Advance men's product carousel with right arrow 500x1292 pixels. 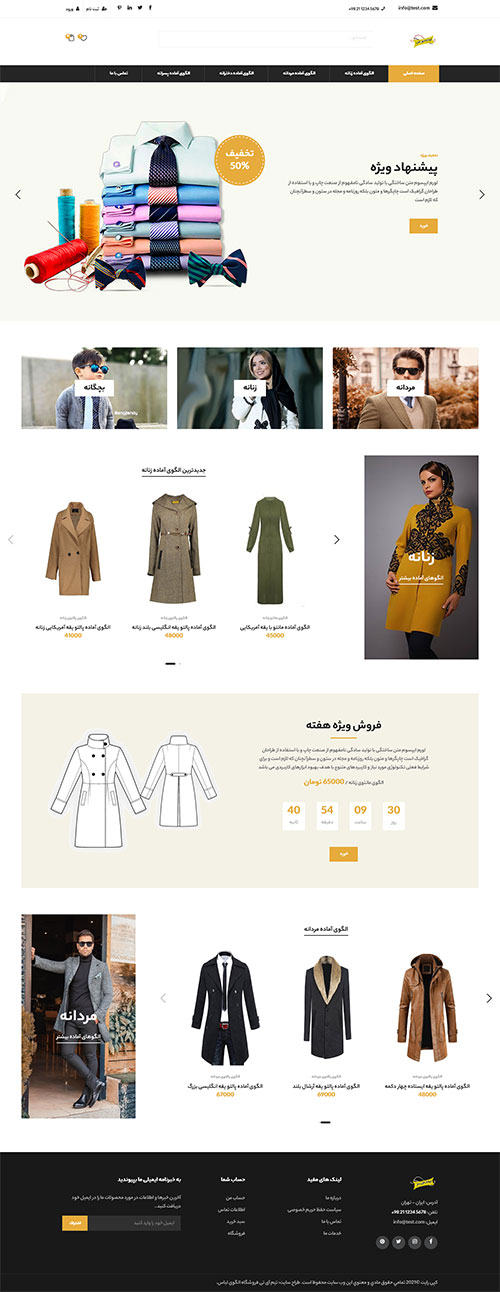pyautogui.click(x=489, y=997)
